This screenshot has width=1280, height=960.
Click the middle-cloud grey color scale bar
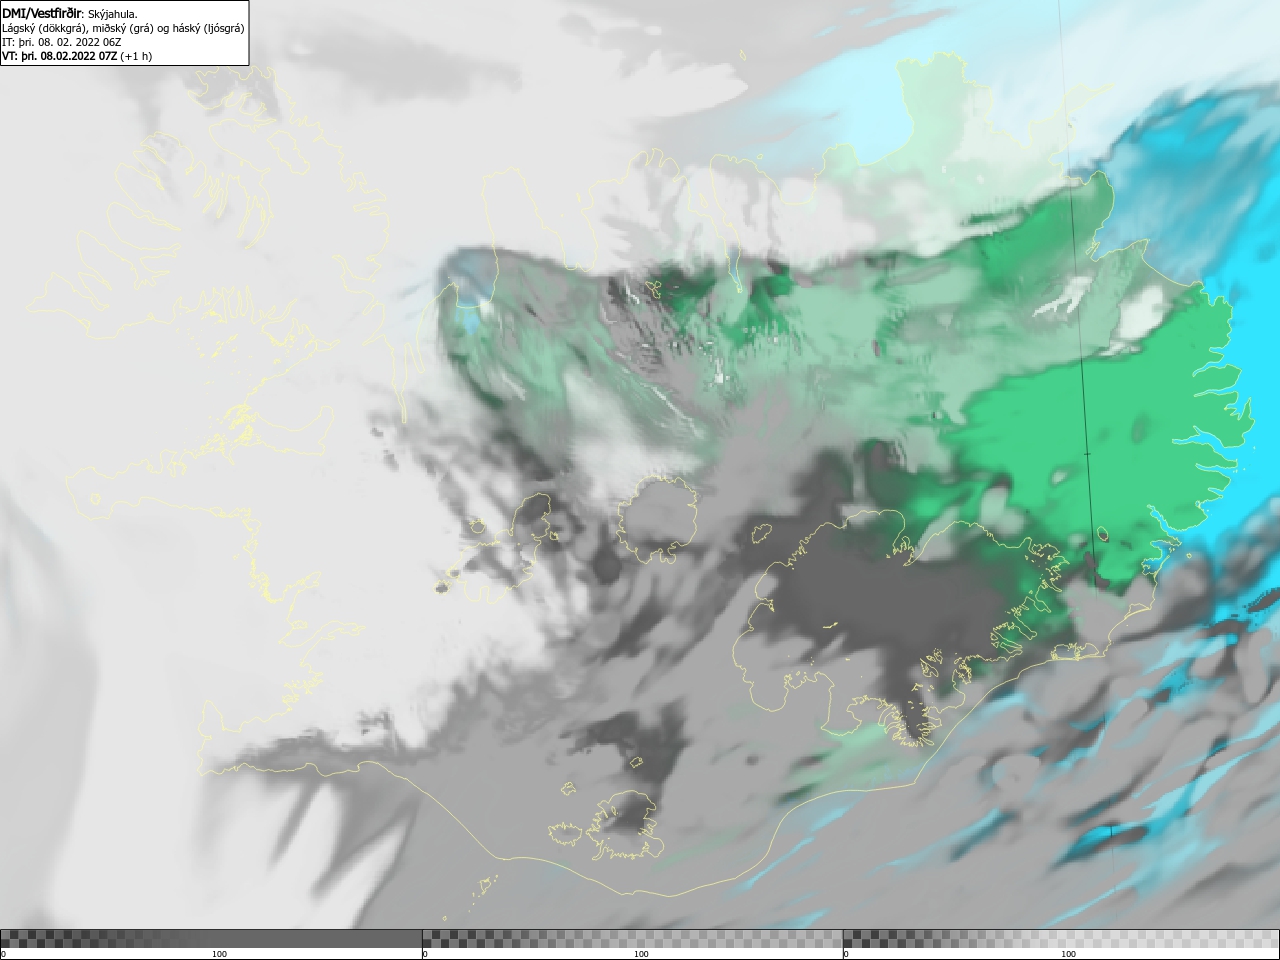(632, 938)
